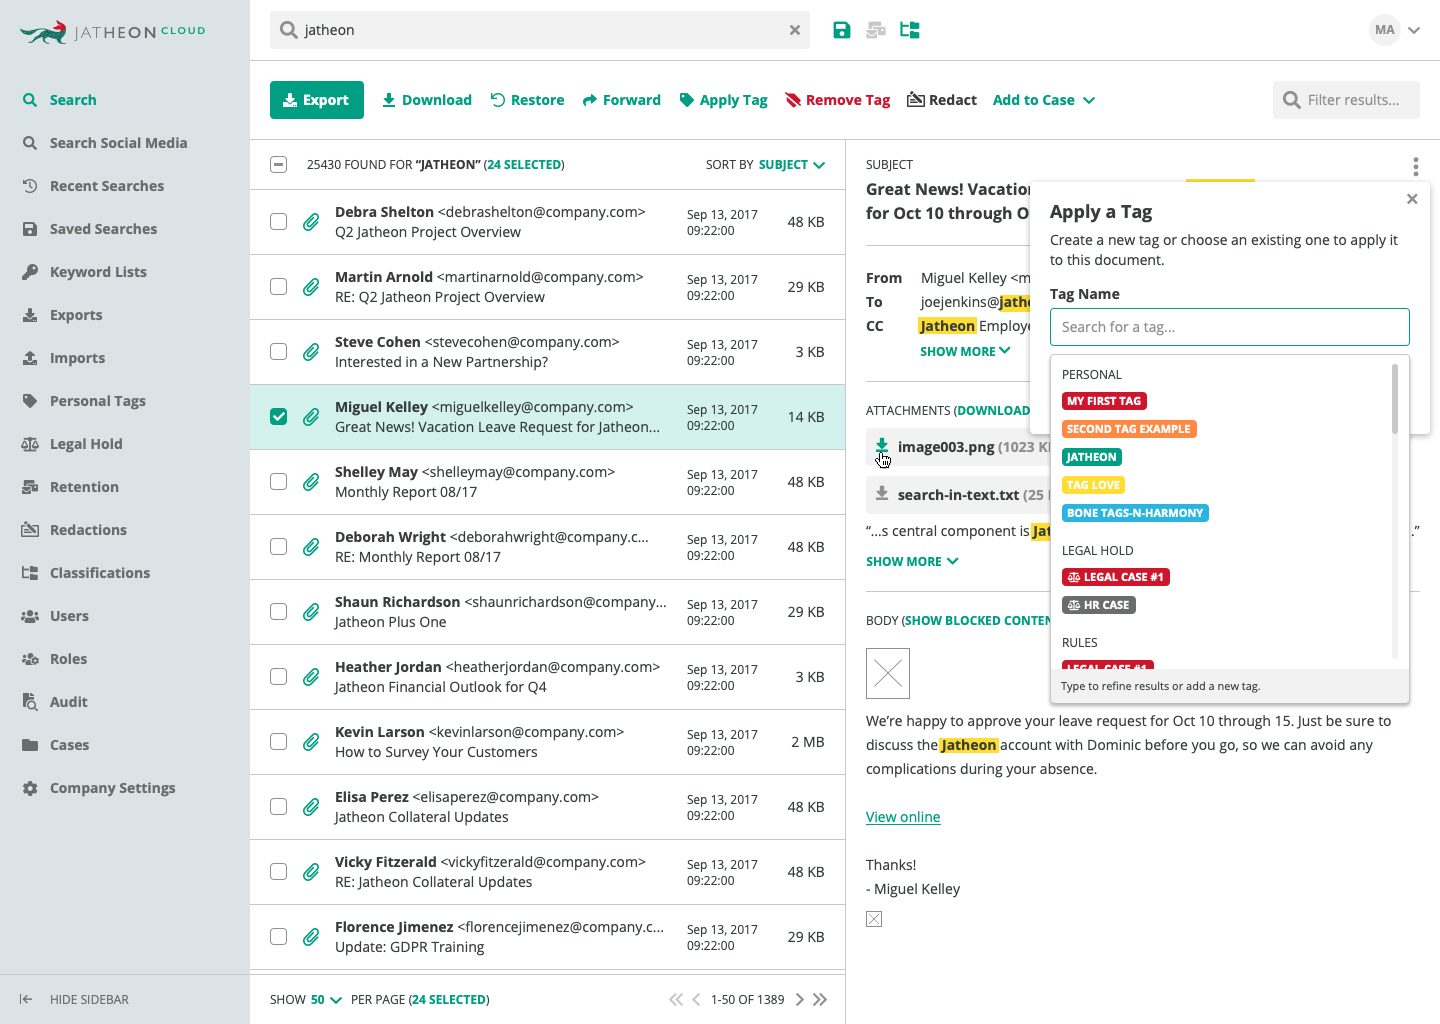
Task: Click the save search floppy disk icon
Action: (842, 30)
